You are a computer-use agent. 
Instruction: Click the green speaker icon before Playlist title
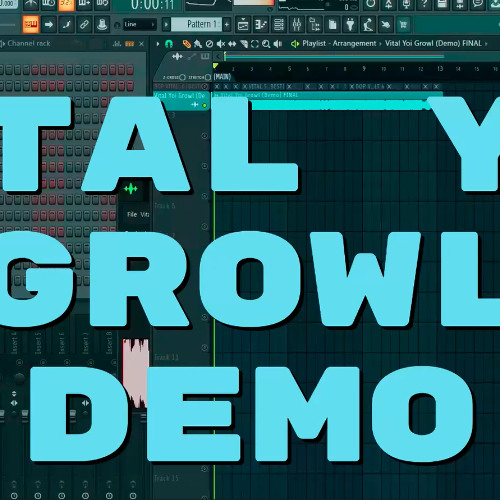(295, 44)
